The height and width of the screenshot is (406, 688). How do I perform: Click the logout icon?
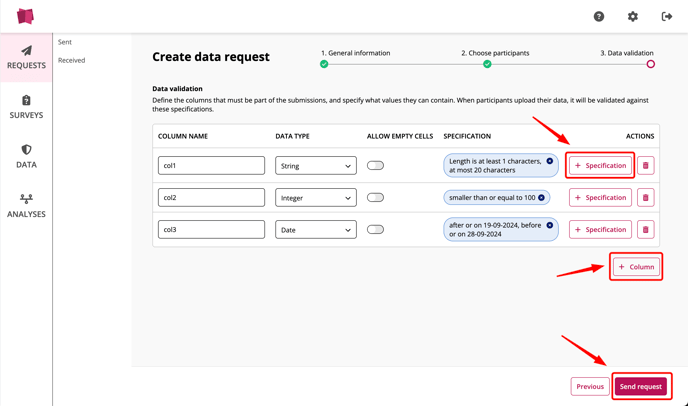point(666,17)
